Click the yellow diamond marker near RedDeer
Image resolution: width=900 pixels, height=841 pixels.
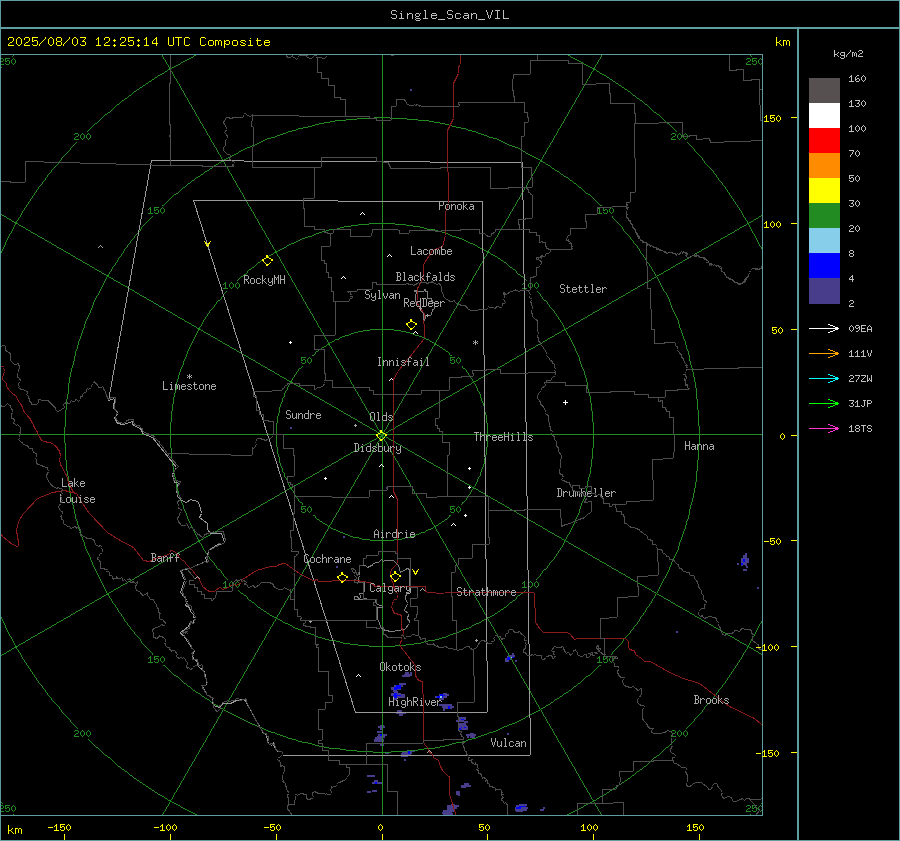[412, 324]
